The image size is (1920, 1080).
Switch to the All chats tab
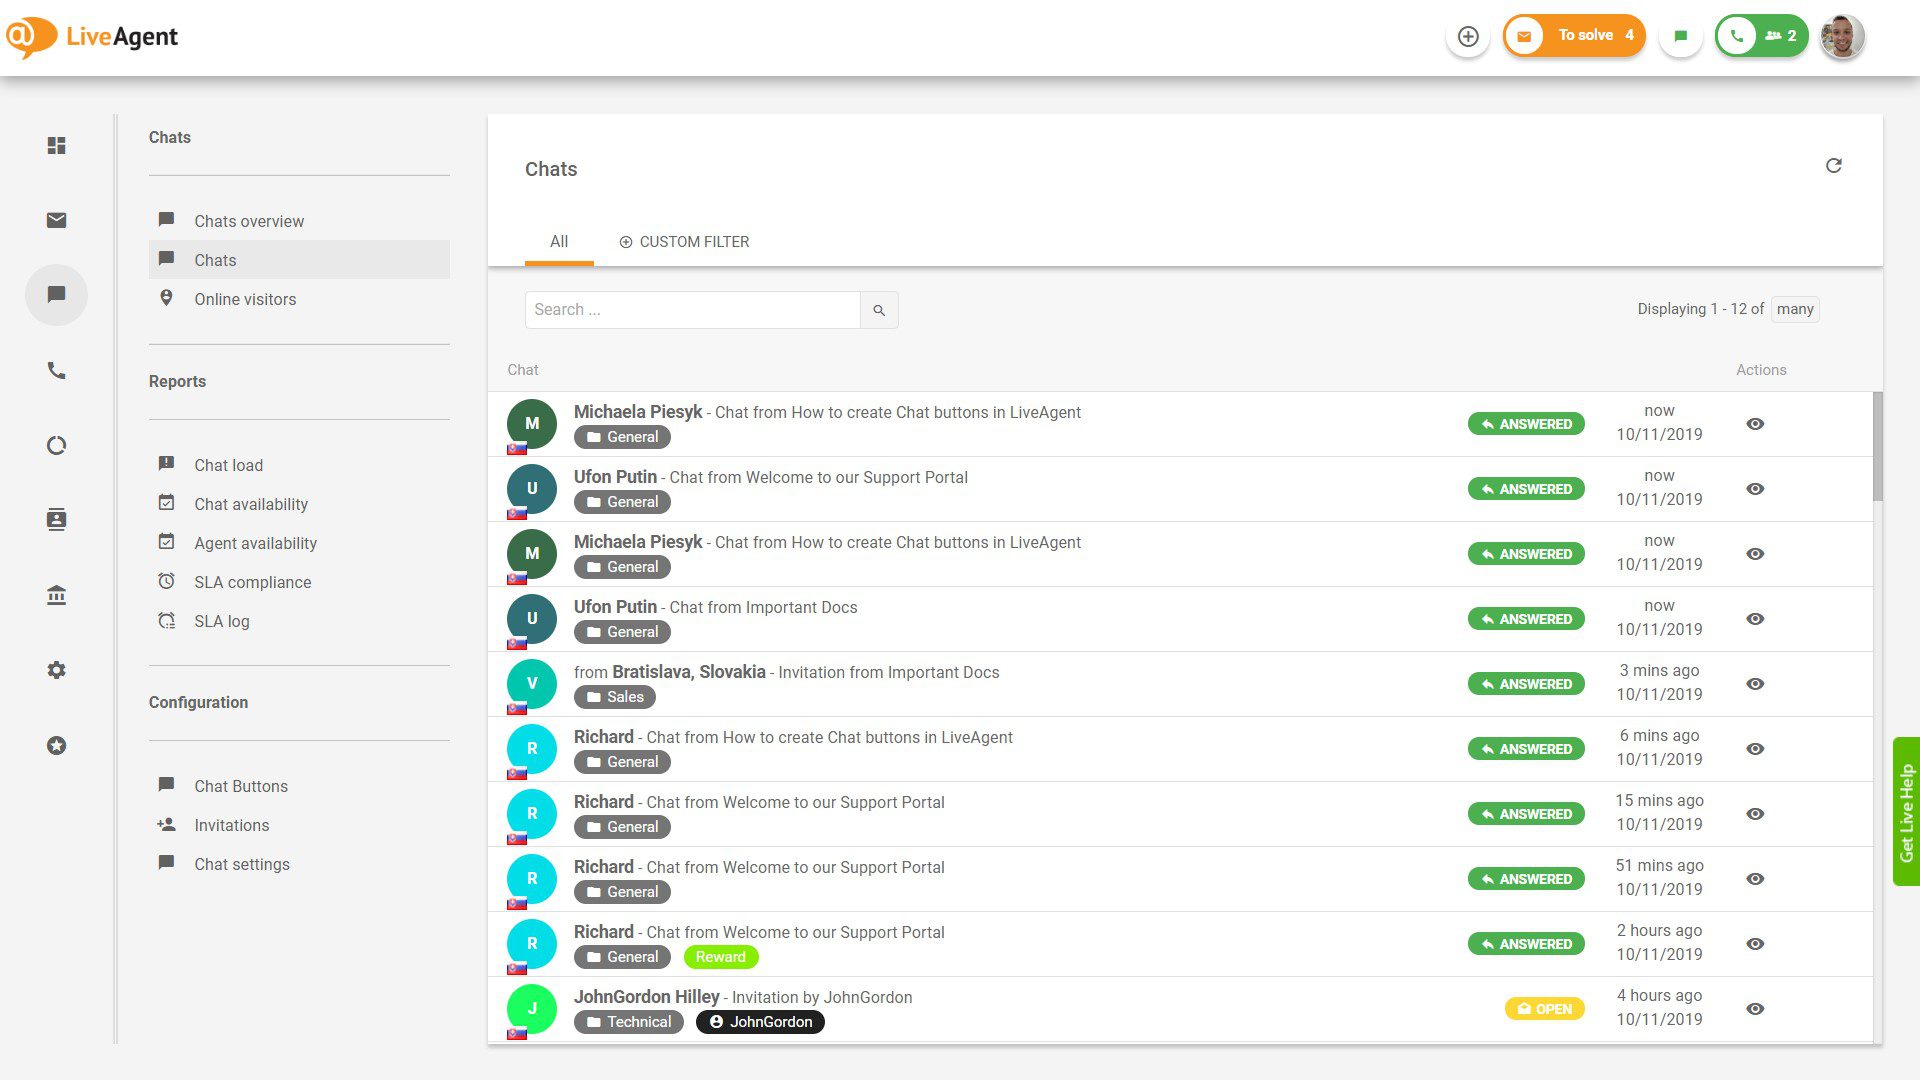click(559, 241)
